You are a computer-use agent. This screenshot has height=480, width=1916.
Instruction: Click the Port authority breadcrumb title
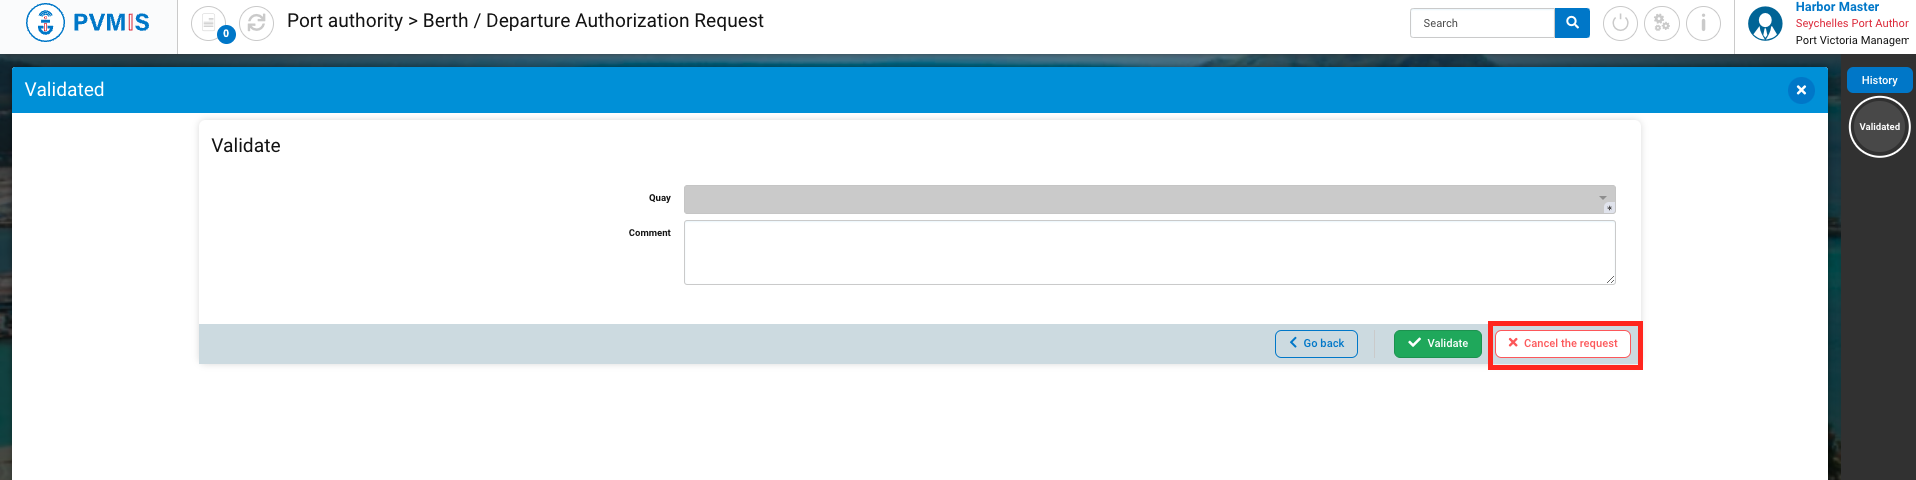point(344,21)
